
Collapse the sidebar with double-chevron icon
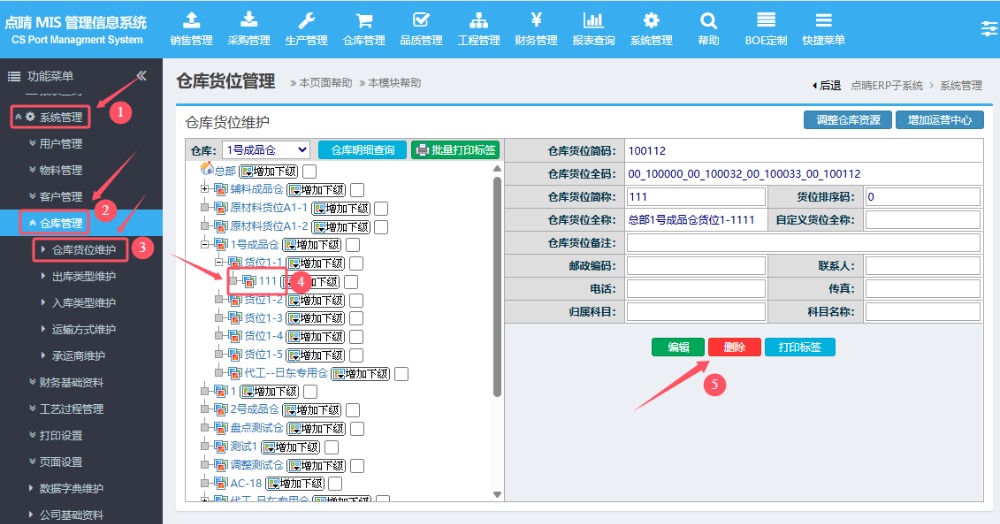click(141, 76)
